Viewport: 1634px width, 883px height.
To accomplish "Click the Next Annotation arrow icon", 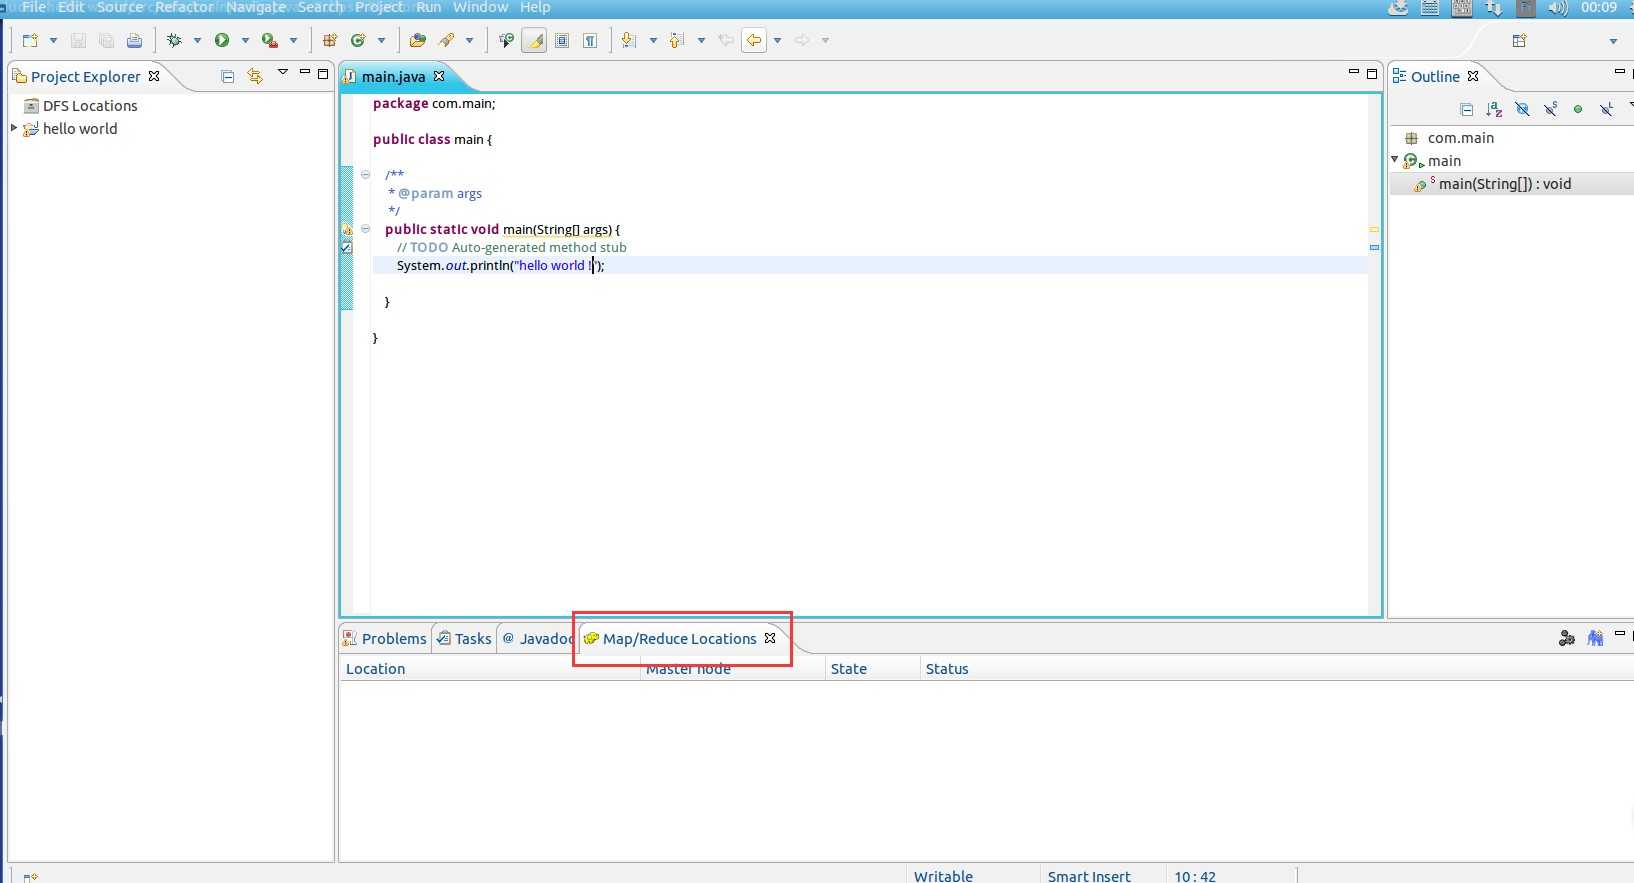I will tap(629, 41).
